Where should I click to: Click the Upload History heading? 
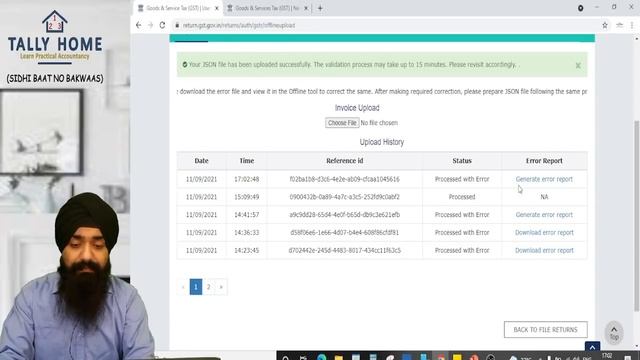tap(382, 142)
